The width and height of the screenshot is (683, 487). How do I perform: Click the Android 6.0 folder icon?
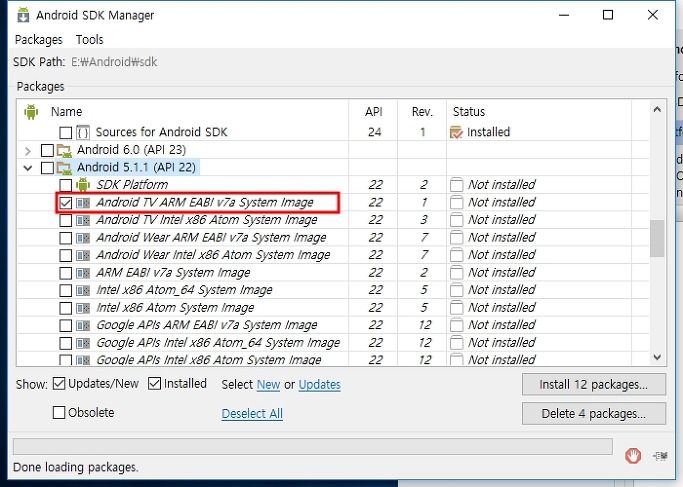64,150
